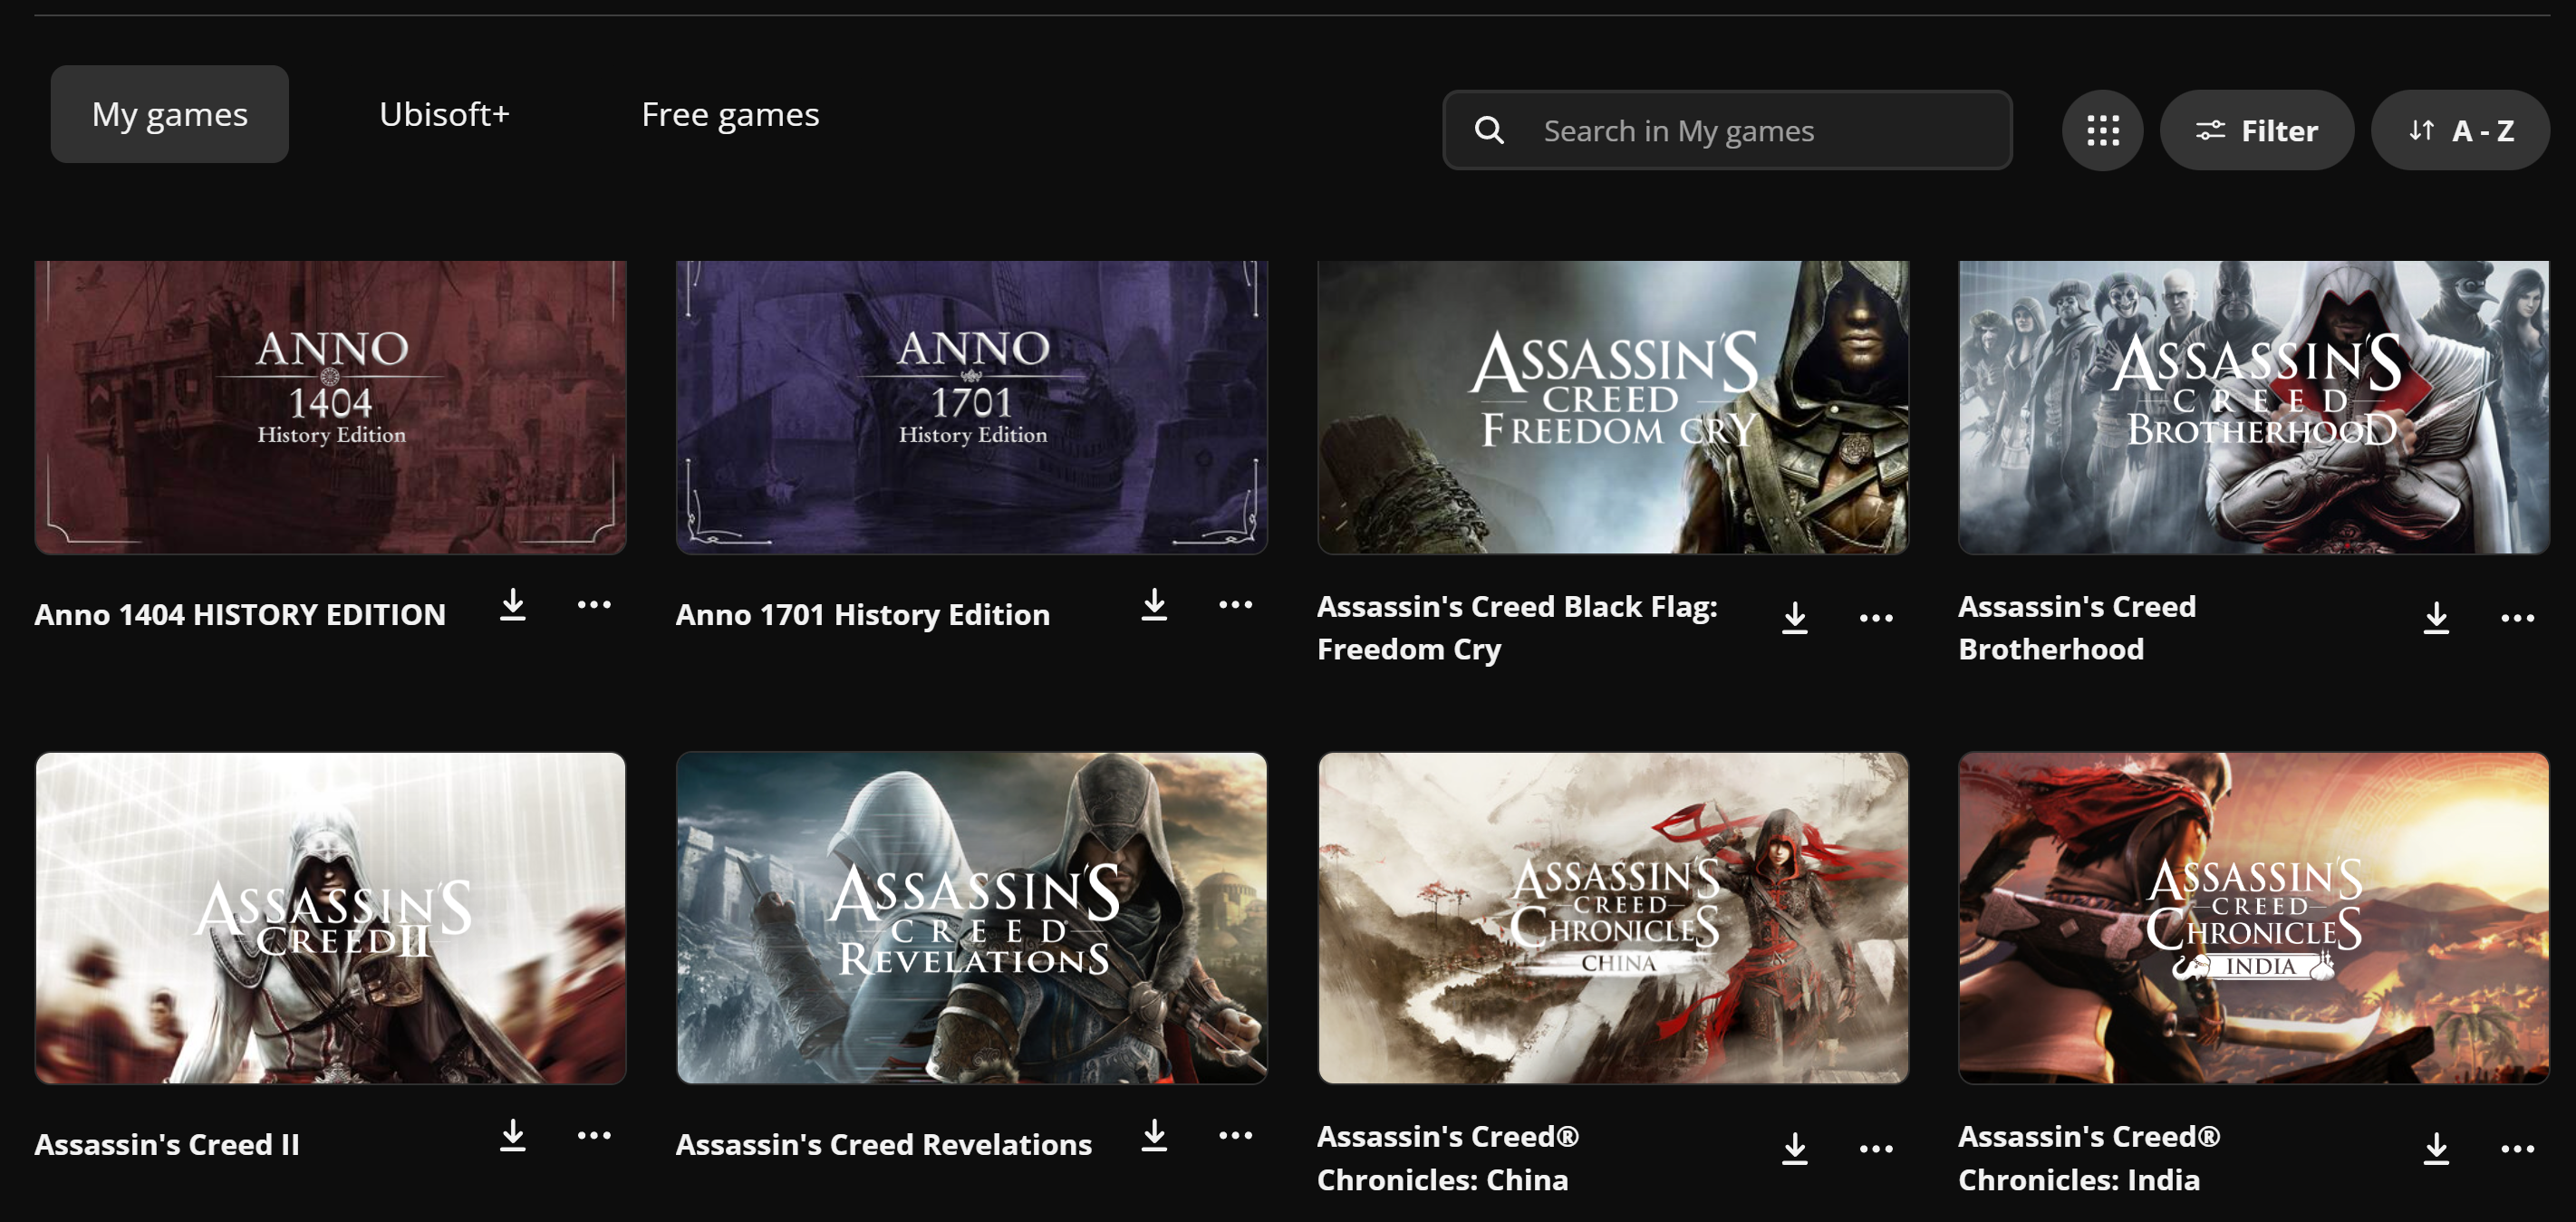Screen dimensions: 2576x1222
Task: Focus the Search in My games field
Action: click(x=1727, y=130)
